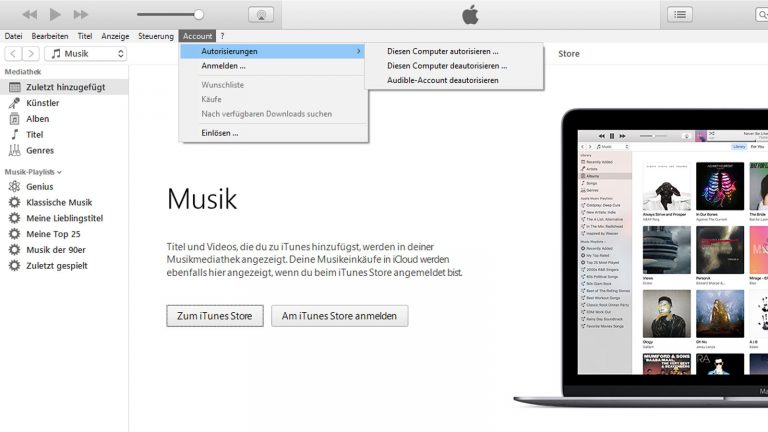Skip back with the Previous track button
The width and height of the screenshot is (768, 432).
click(29, 14)
